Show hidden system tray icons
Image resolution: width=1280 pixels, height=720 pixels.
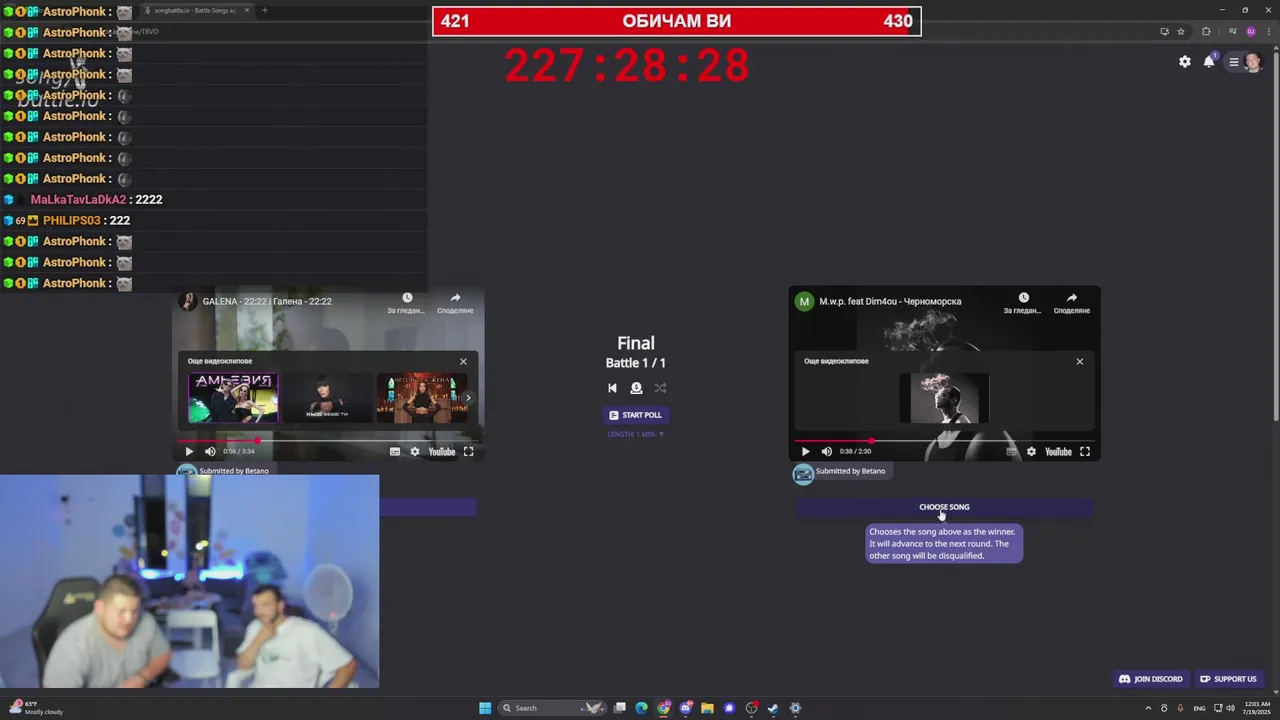coord(1148,708)
